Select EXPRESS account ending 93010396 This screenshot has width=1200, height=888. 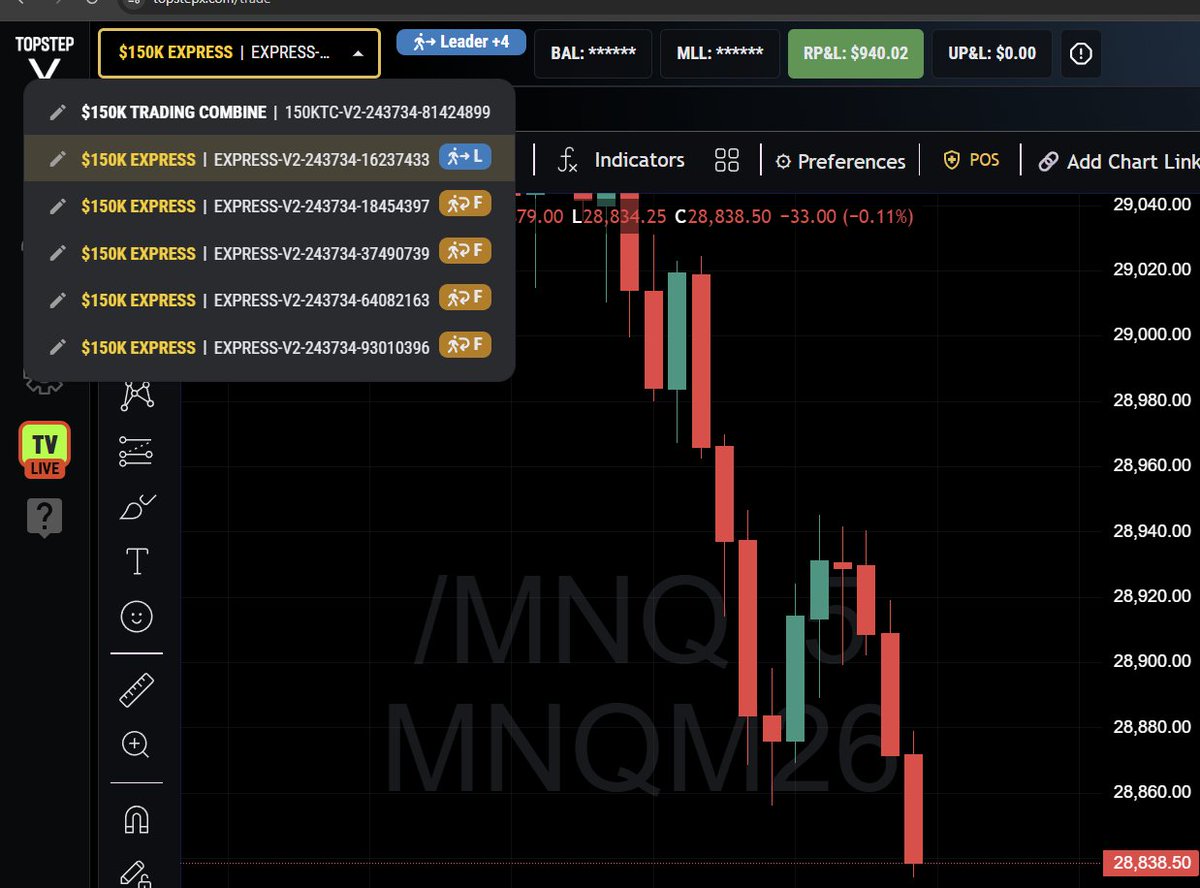(269, 347)
